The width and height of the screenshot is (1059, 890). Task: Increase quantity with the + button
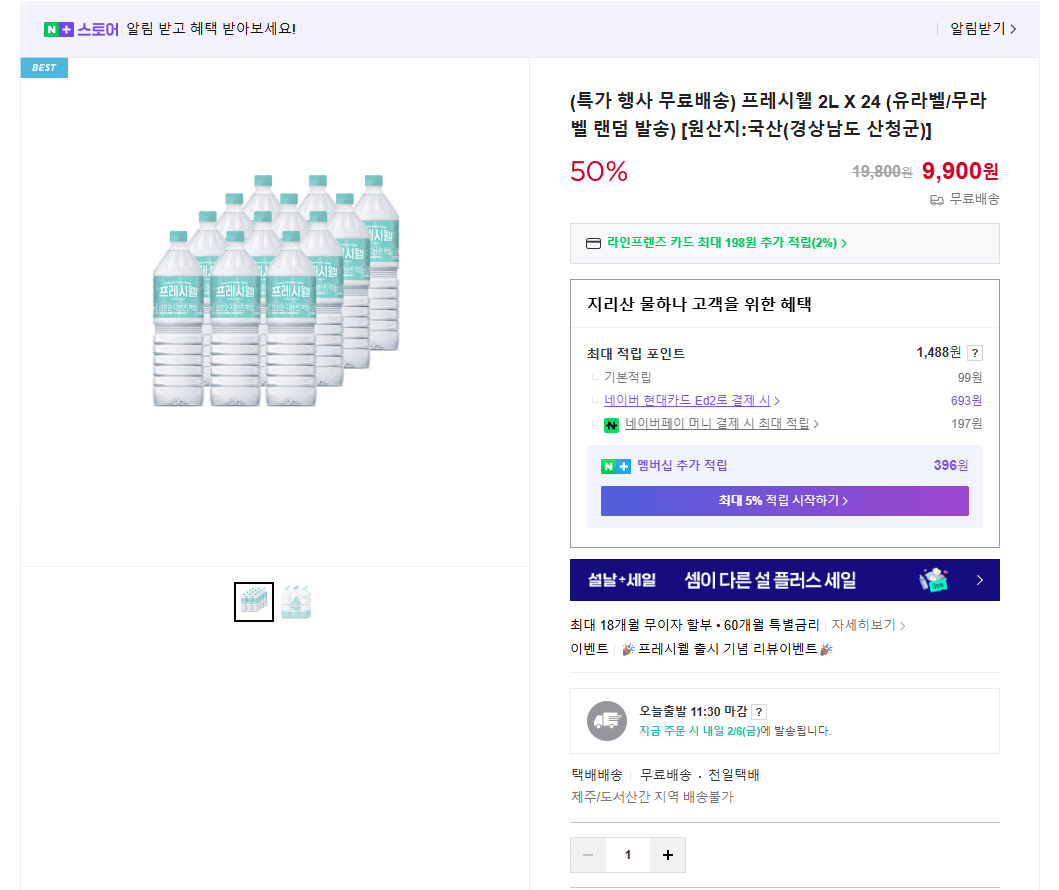(x=667, y=855)
